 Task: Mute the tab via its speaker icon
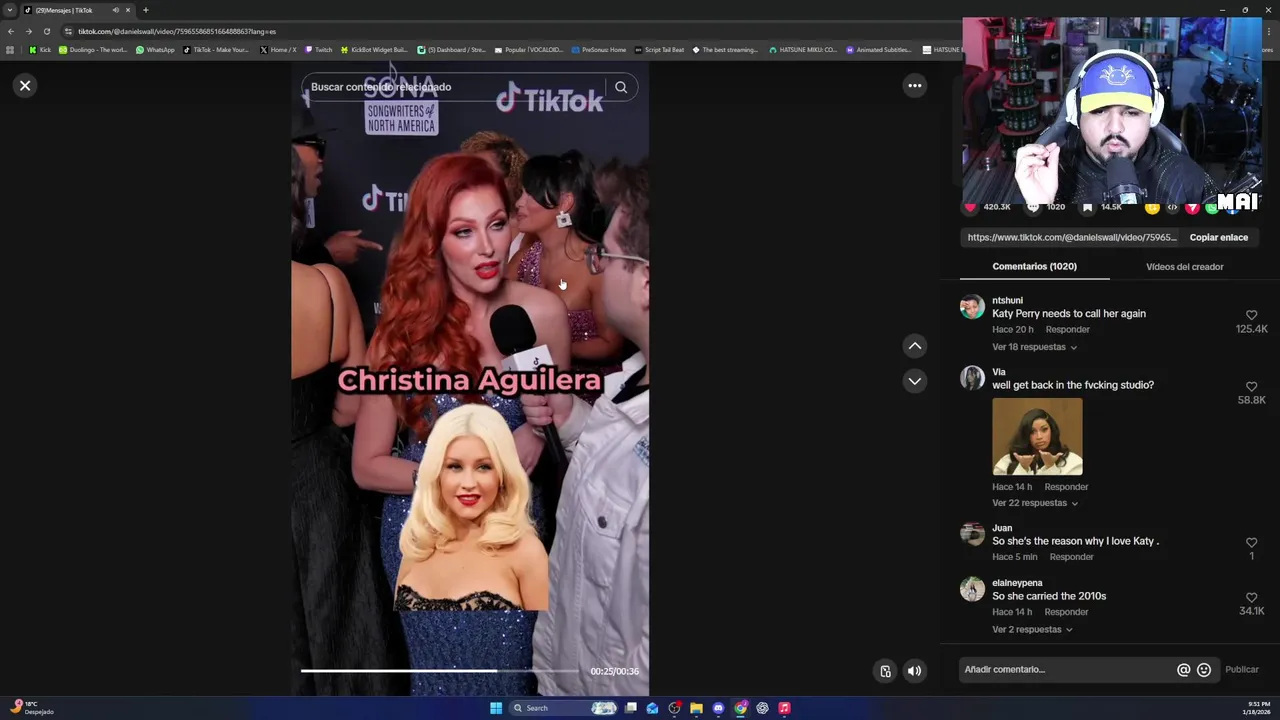(116, 10)
